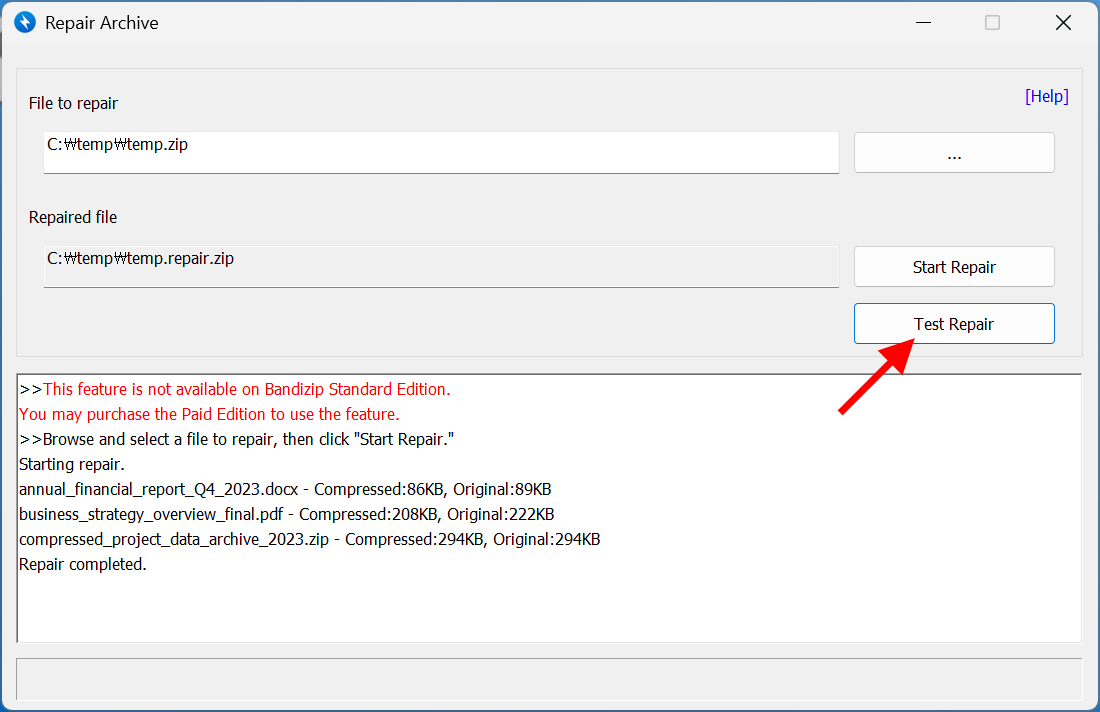The width and height of the screenshot is (1100, 712).
Task: Click the "Repair completed." log line
Action: point(83,565)
